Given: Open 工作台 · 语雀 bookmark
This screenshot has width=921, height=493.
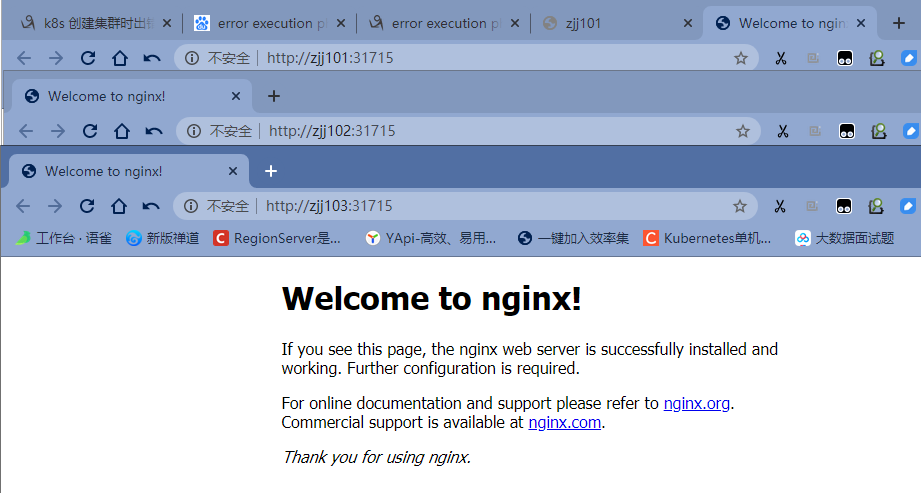Looking at the screenshot, I should tap(63, 238).
